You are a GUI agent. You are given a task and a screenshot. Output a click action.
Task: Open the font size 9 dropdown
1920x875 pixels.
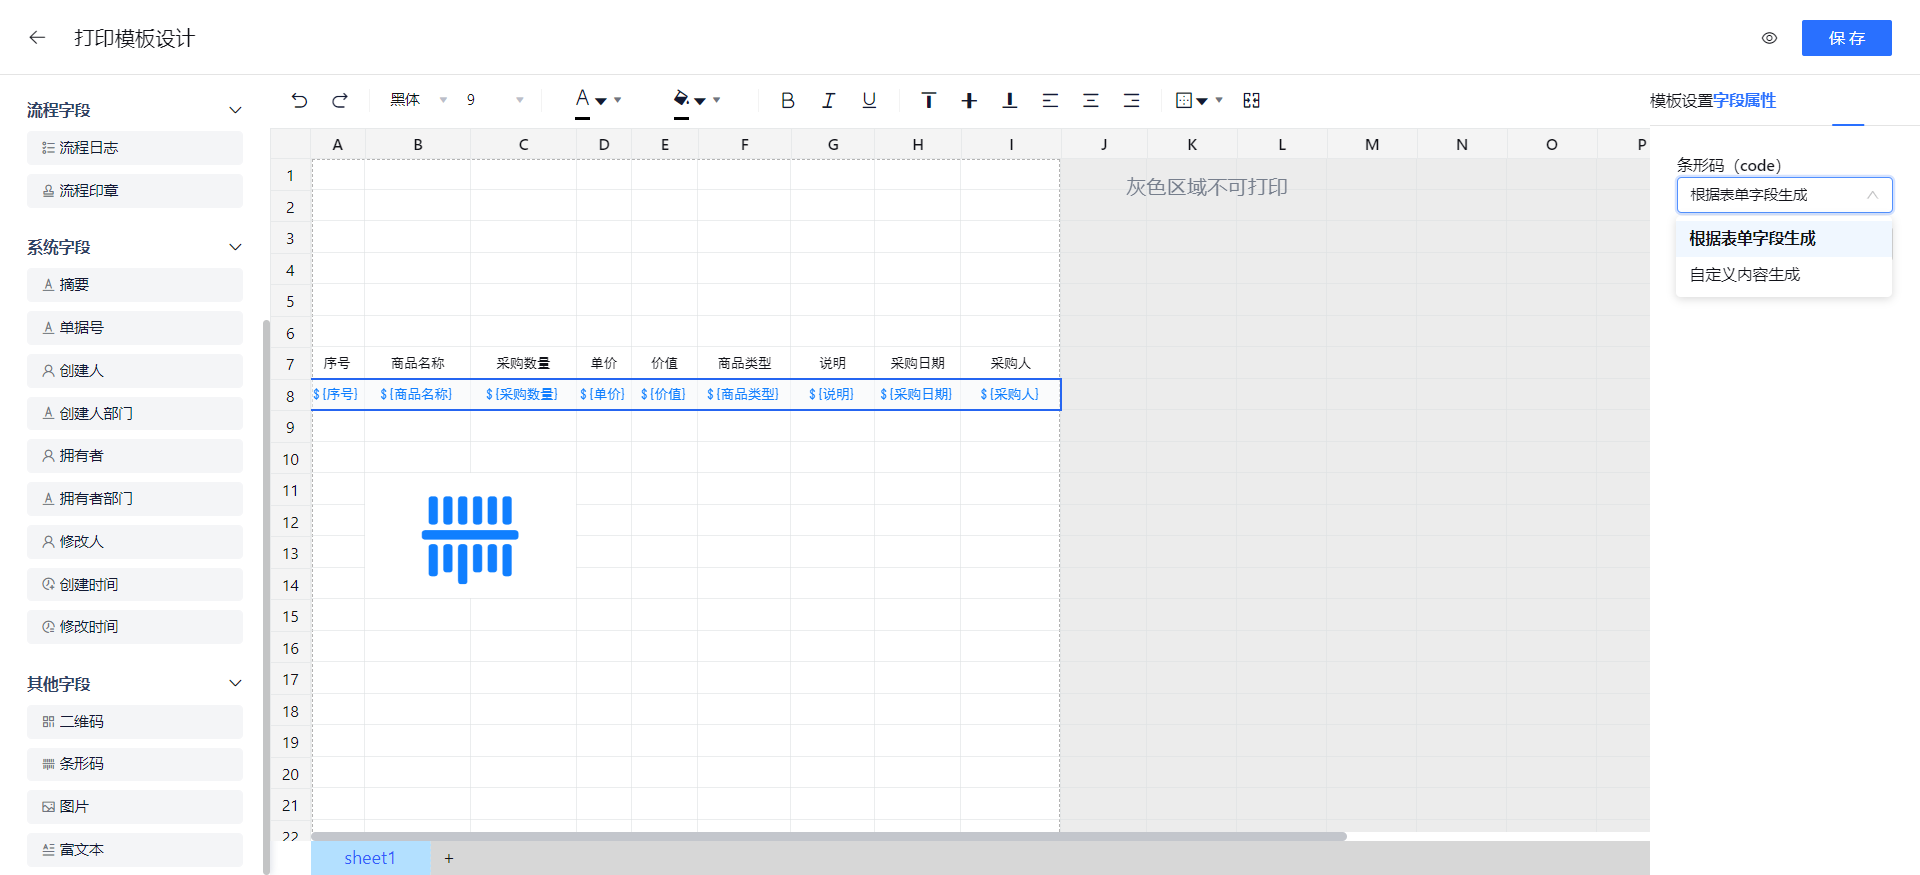point(495,100)
